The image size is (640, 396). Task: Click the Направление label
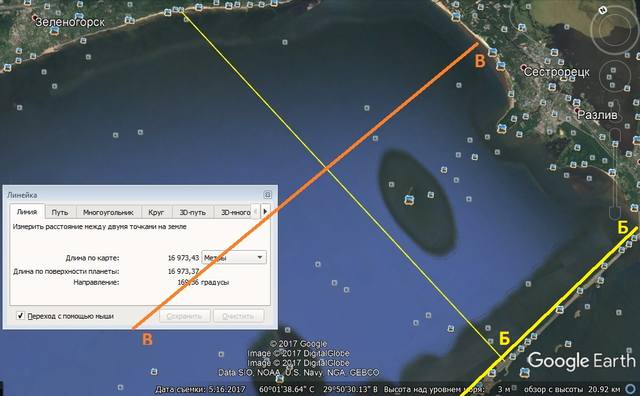click(x=96, y=282)
